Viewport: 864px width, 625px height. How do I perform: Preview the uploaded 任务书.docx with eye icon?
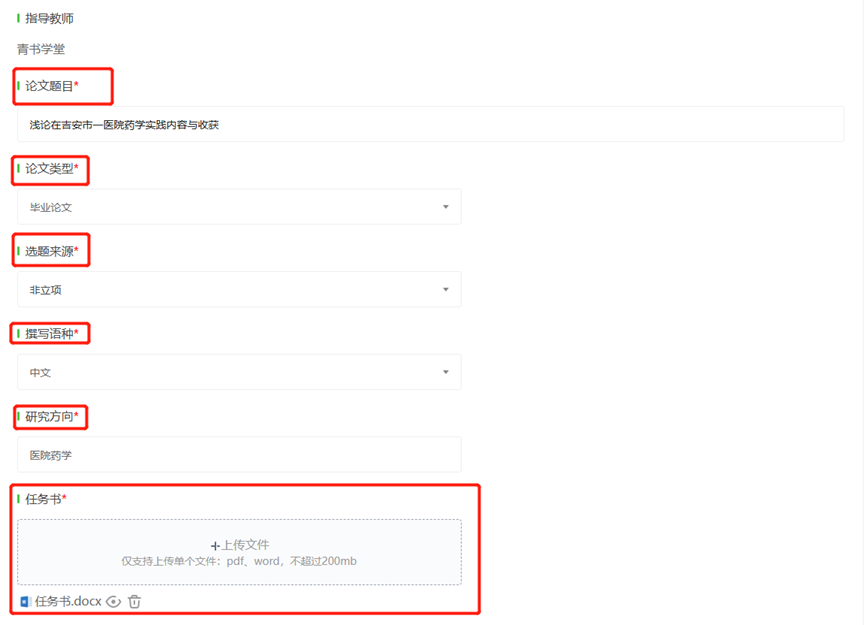tap(114, 602)
